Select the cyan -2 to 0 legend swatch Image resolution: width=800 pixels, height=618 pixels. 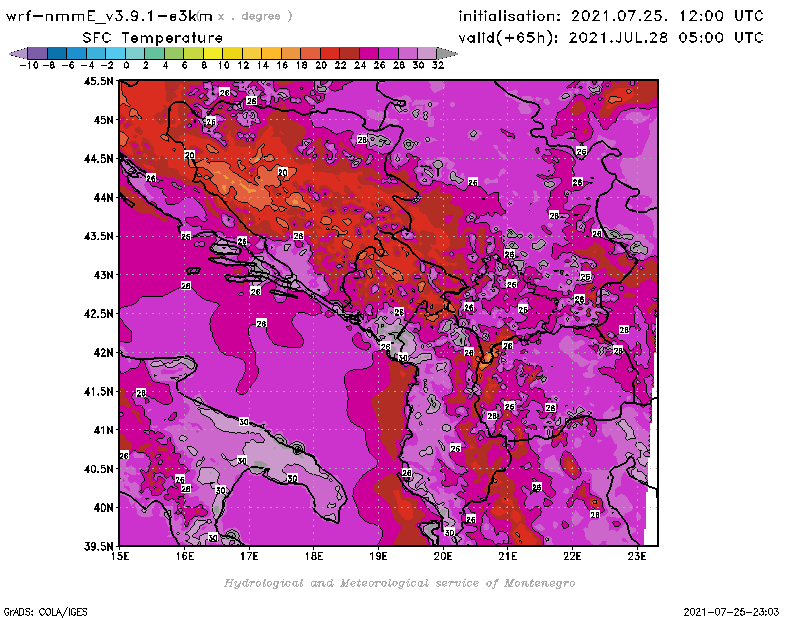pos(116,53)
